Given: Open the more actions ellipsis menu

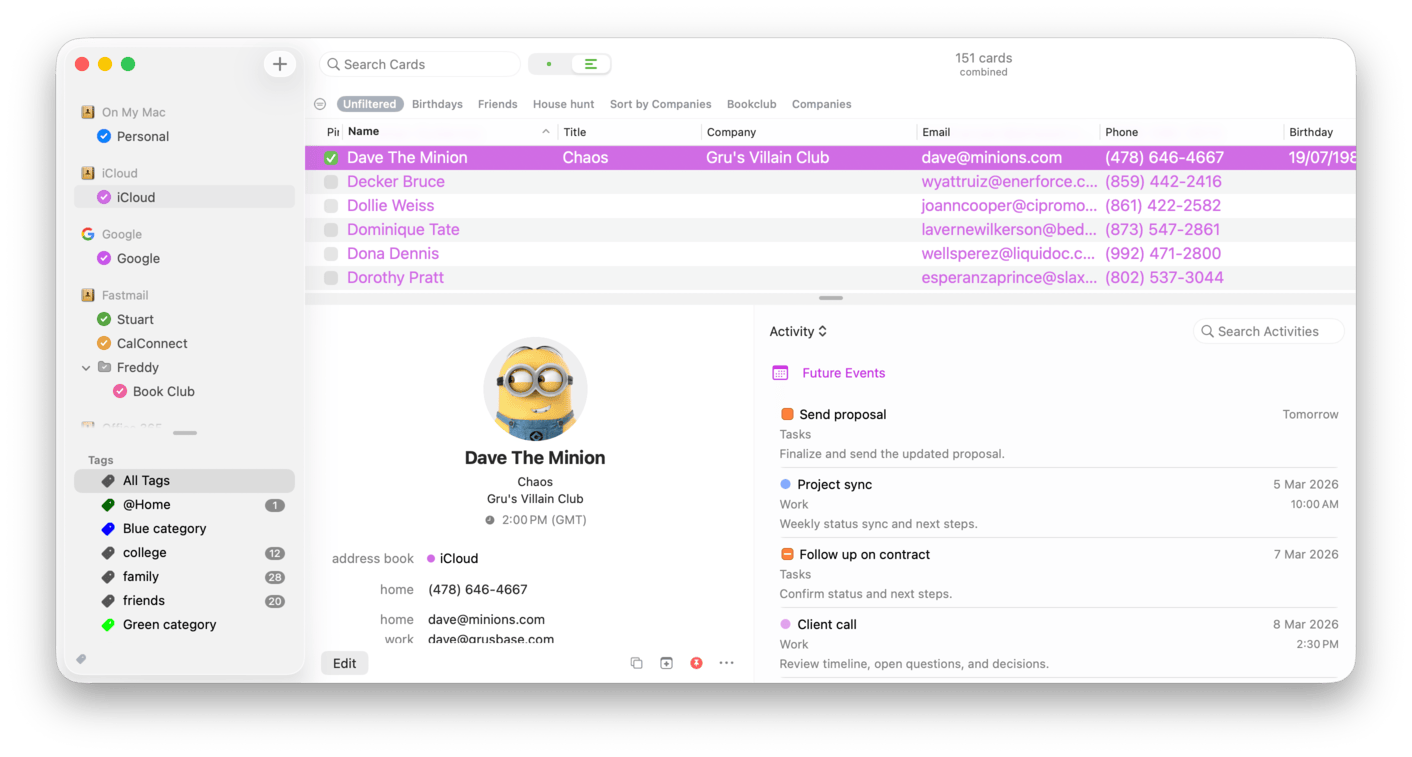Looking at the screenshot, I should point(726,662).
